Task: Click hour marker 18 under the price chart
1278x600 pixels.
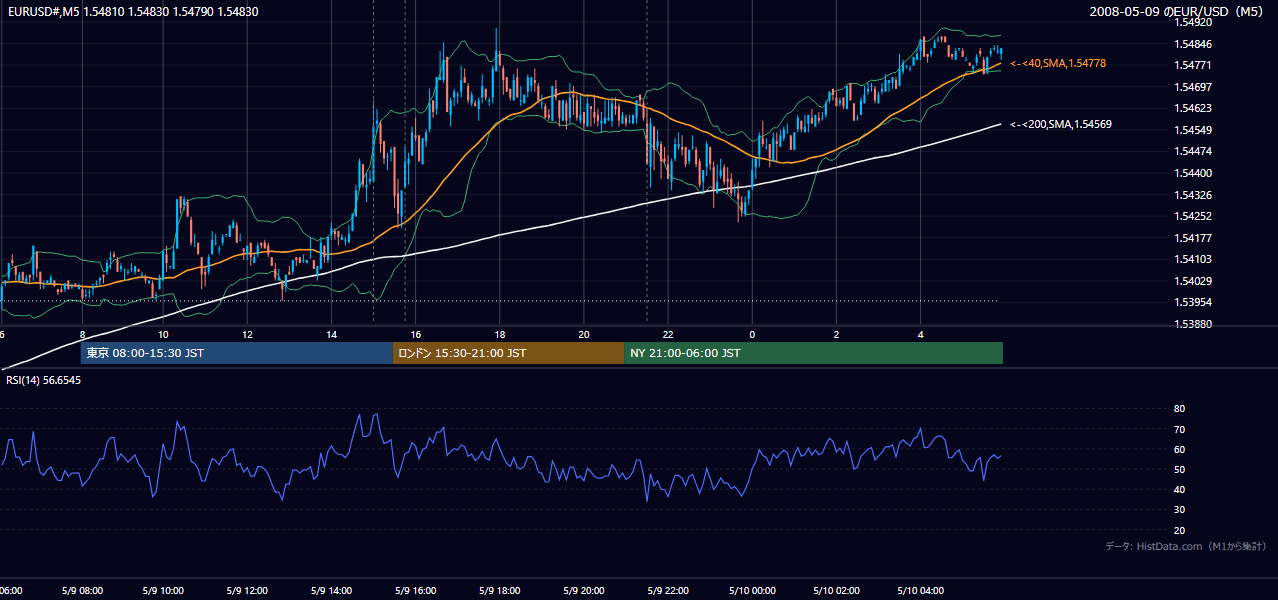Action: 499,334
